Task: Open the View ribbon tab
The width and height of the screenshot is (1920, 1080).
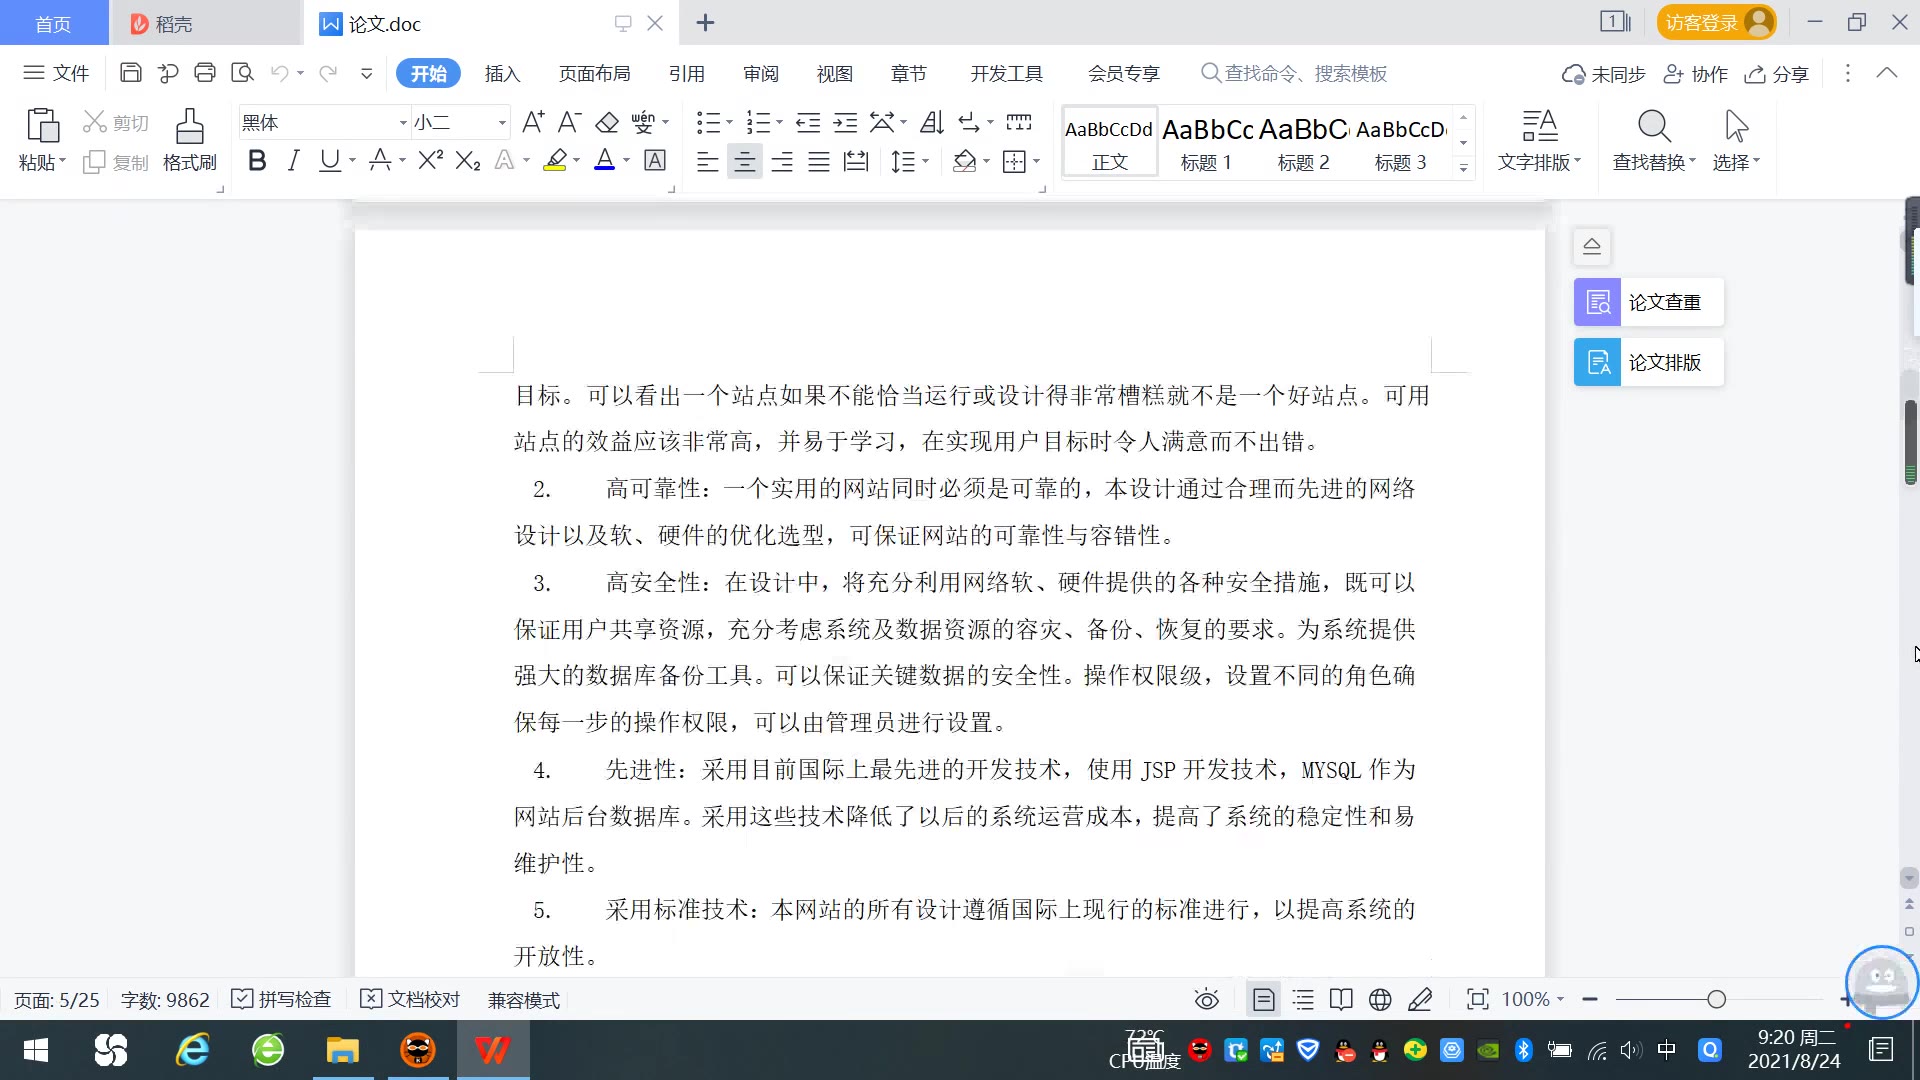Action: 835,73
